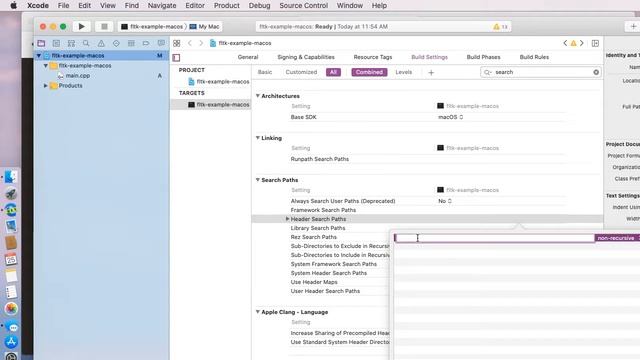The image size is (640, 360).
Task: Open the Library with the plus button
Action: (x=633, y=27)
